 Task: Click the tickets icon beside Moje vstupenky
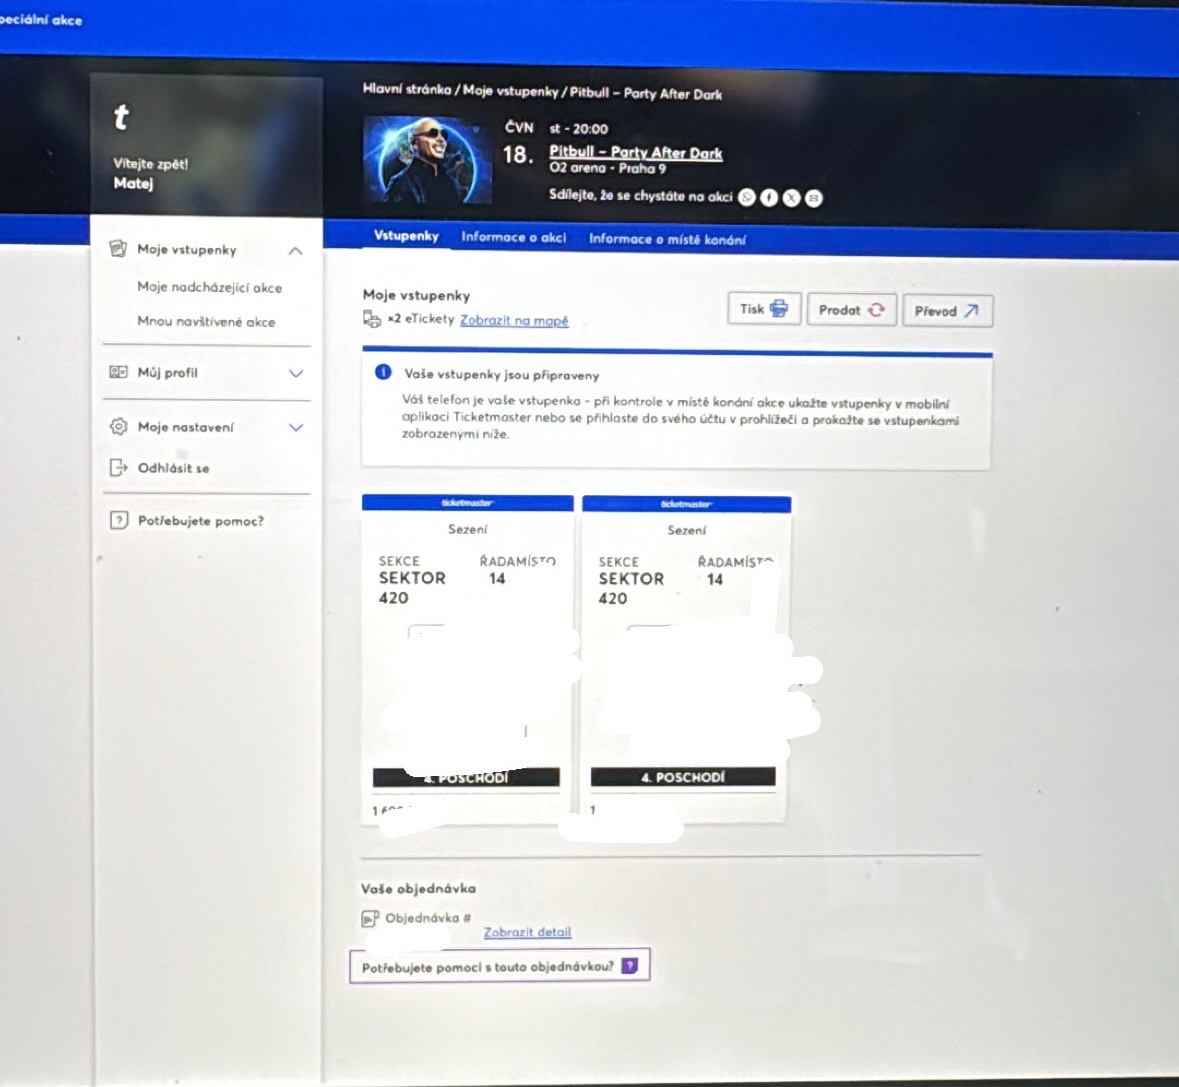118,249
